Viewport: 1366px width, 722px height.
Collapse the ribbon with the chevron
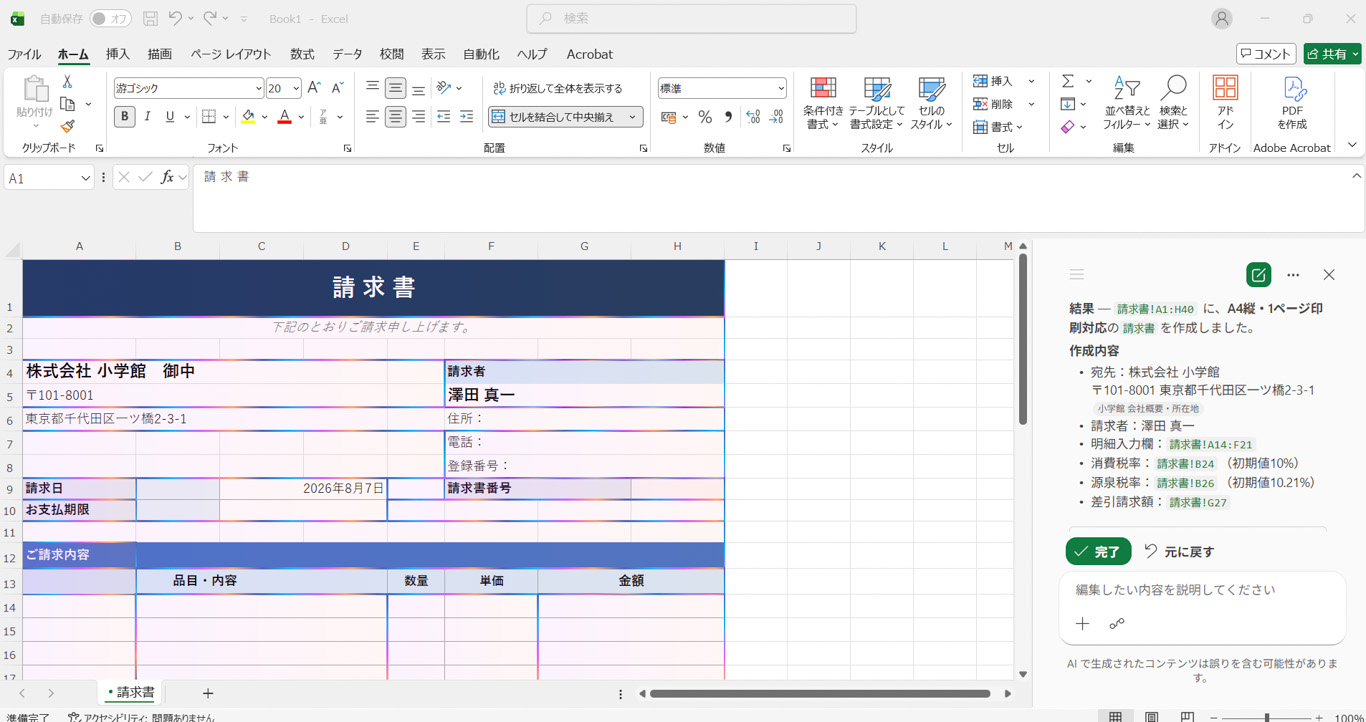pos(1352,146)
